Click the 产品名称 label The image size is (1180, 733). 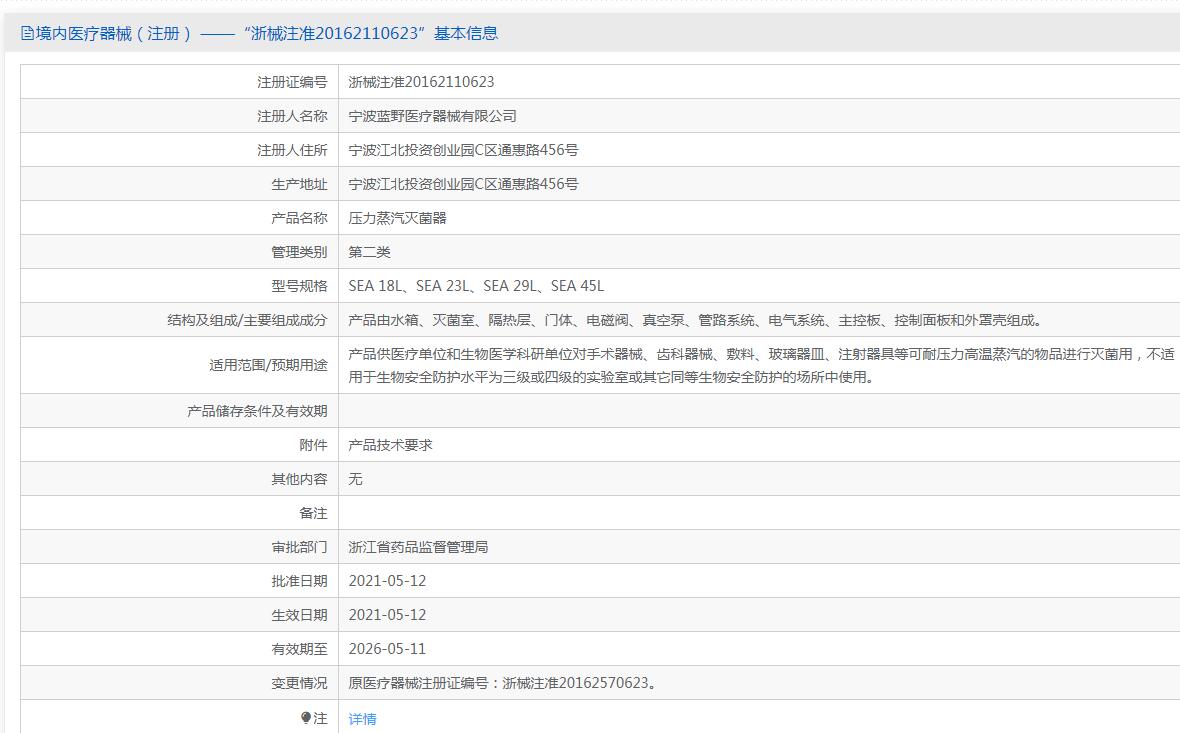click(x=300, y=217)
